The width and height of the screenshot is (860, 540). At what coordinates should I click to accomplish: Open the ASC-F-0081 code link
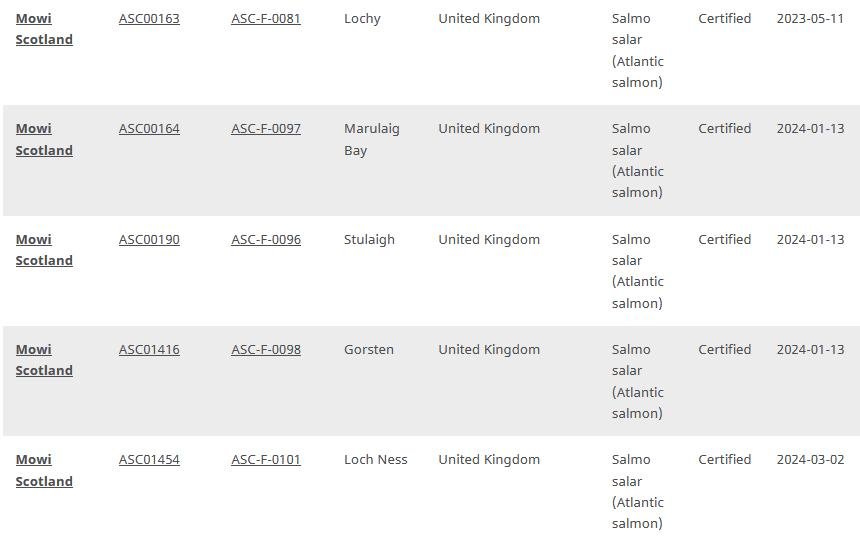[265, 18]
